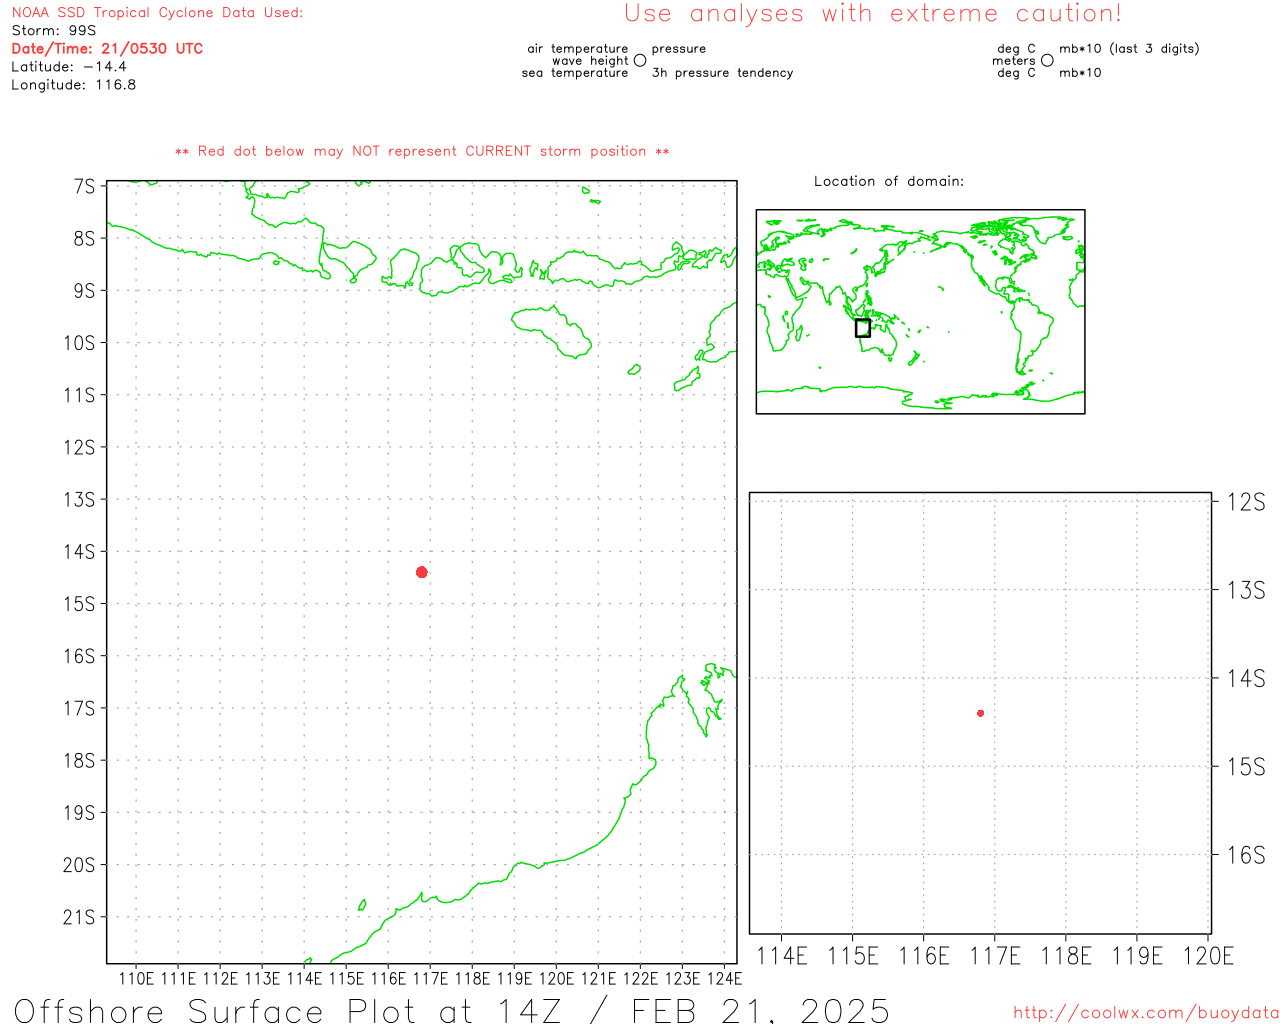Click the '117E' label on the inset map

(995, 957)
